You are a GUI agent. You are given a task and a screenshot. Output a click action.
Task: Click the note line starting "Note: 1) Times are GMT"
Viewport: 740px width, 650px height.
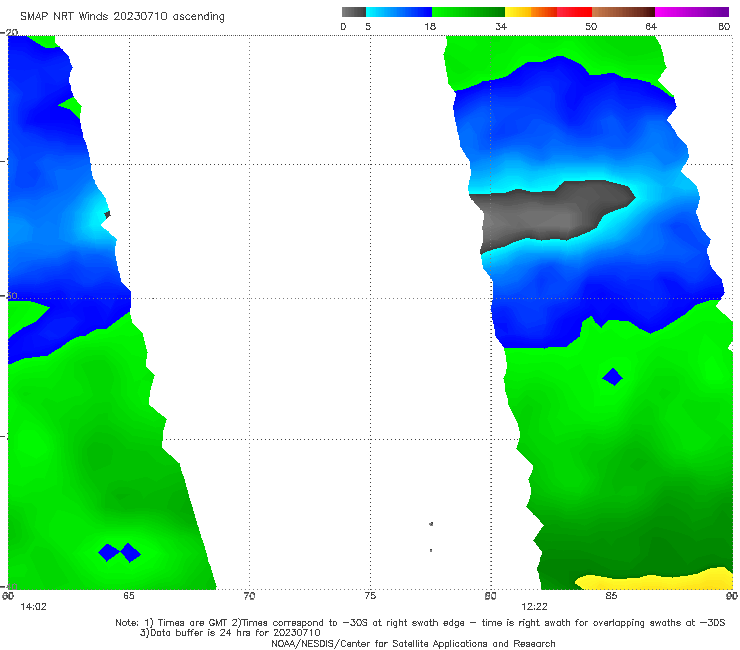pos(420,623)
